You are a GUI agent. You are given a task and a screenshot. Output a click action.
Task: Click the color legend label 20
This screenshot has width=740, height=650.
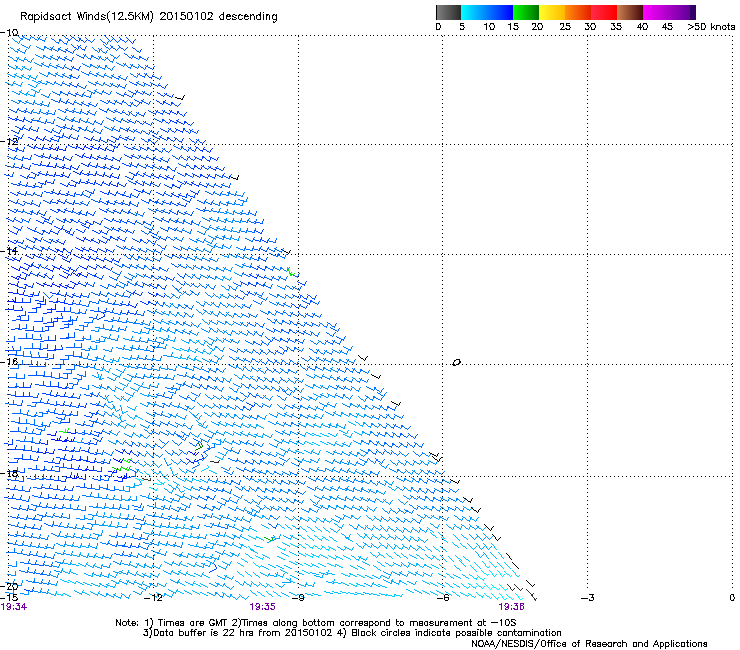coord(537,27)
